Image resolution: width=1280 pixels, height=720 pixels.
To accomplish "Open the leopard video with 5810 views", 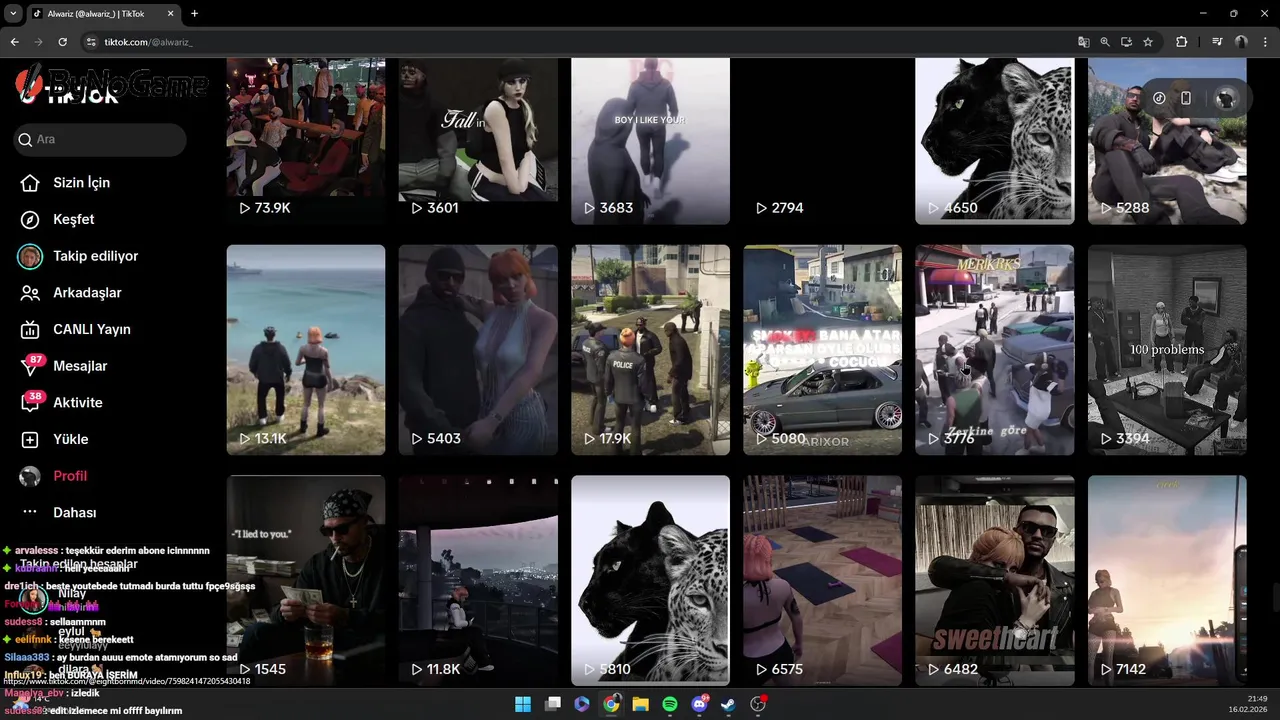I will (650, 580).
